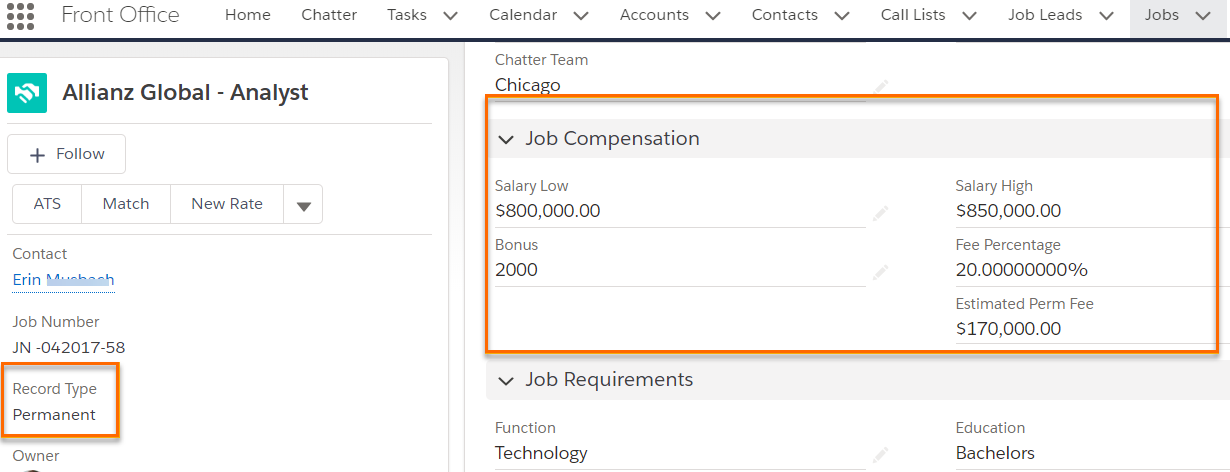
Task: Click the Estimated Perm Fee $170,000.00
Action: (x=1008, y=329)
